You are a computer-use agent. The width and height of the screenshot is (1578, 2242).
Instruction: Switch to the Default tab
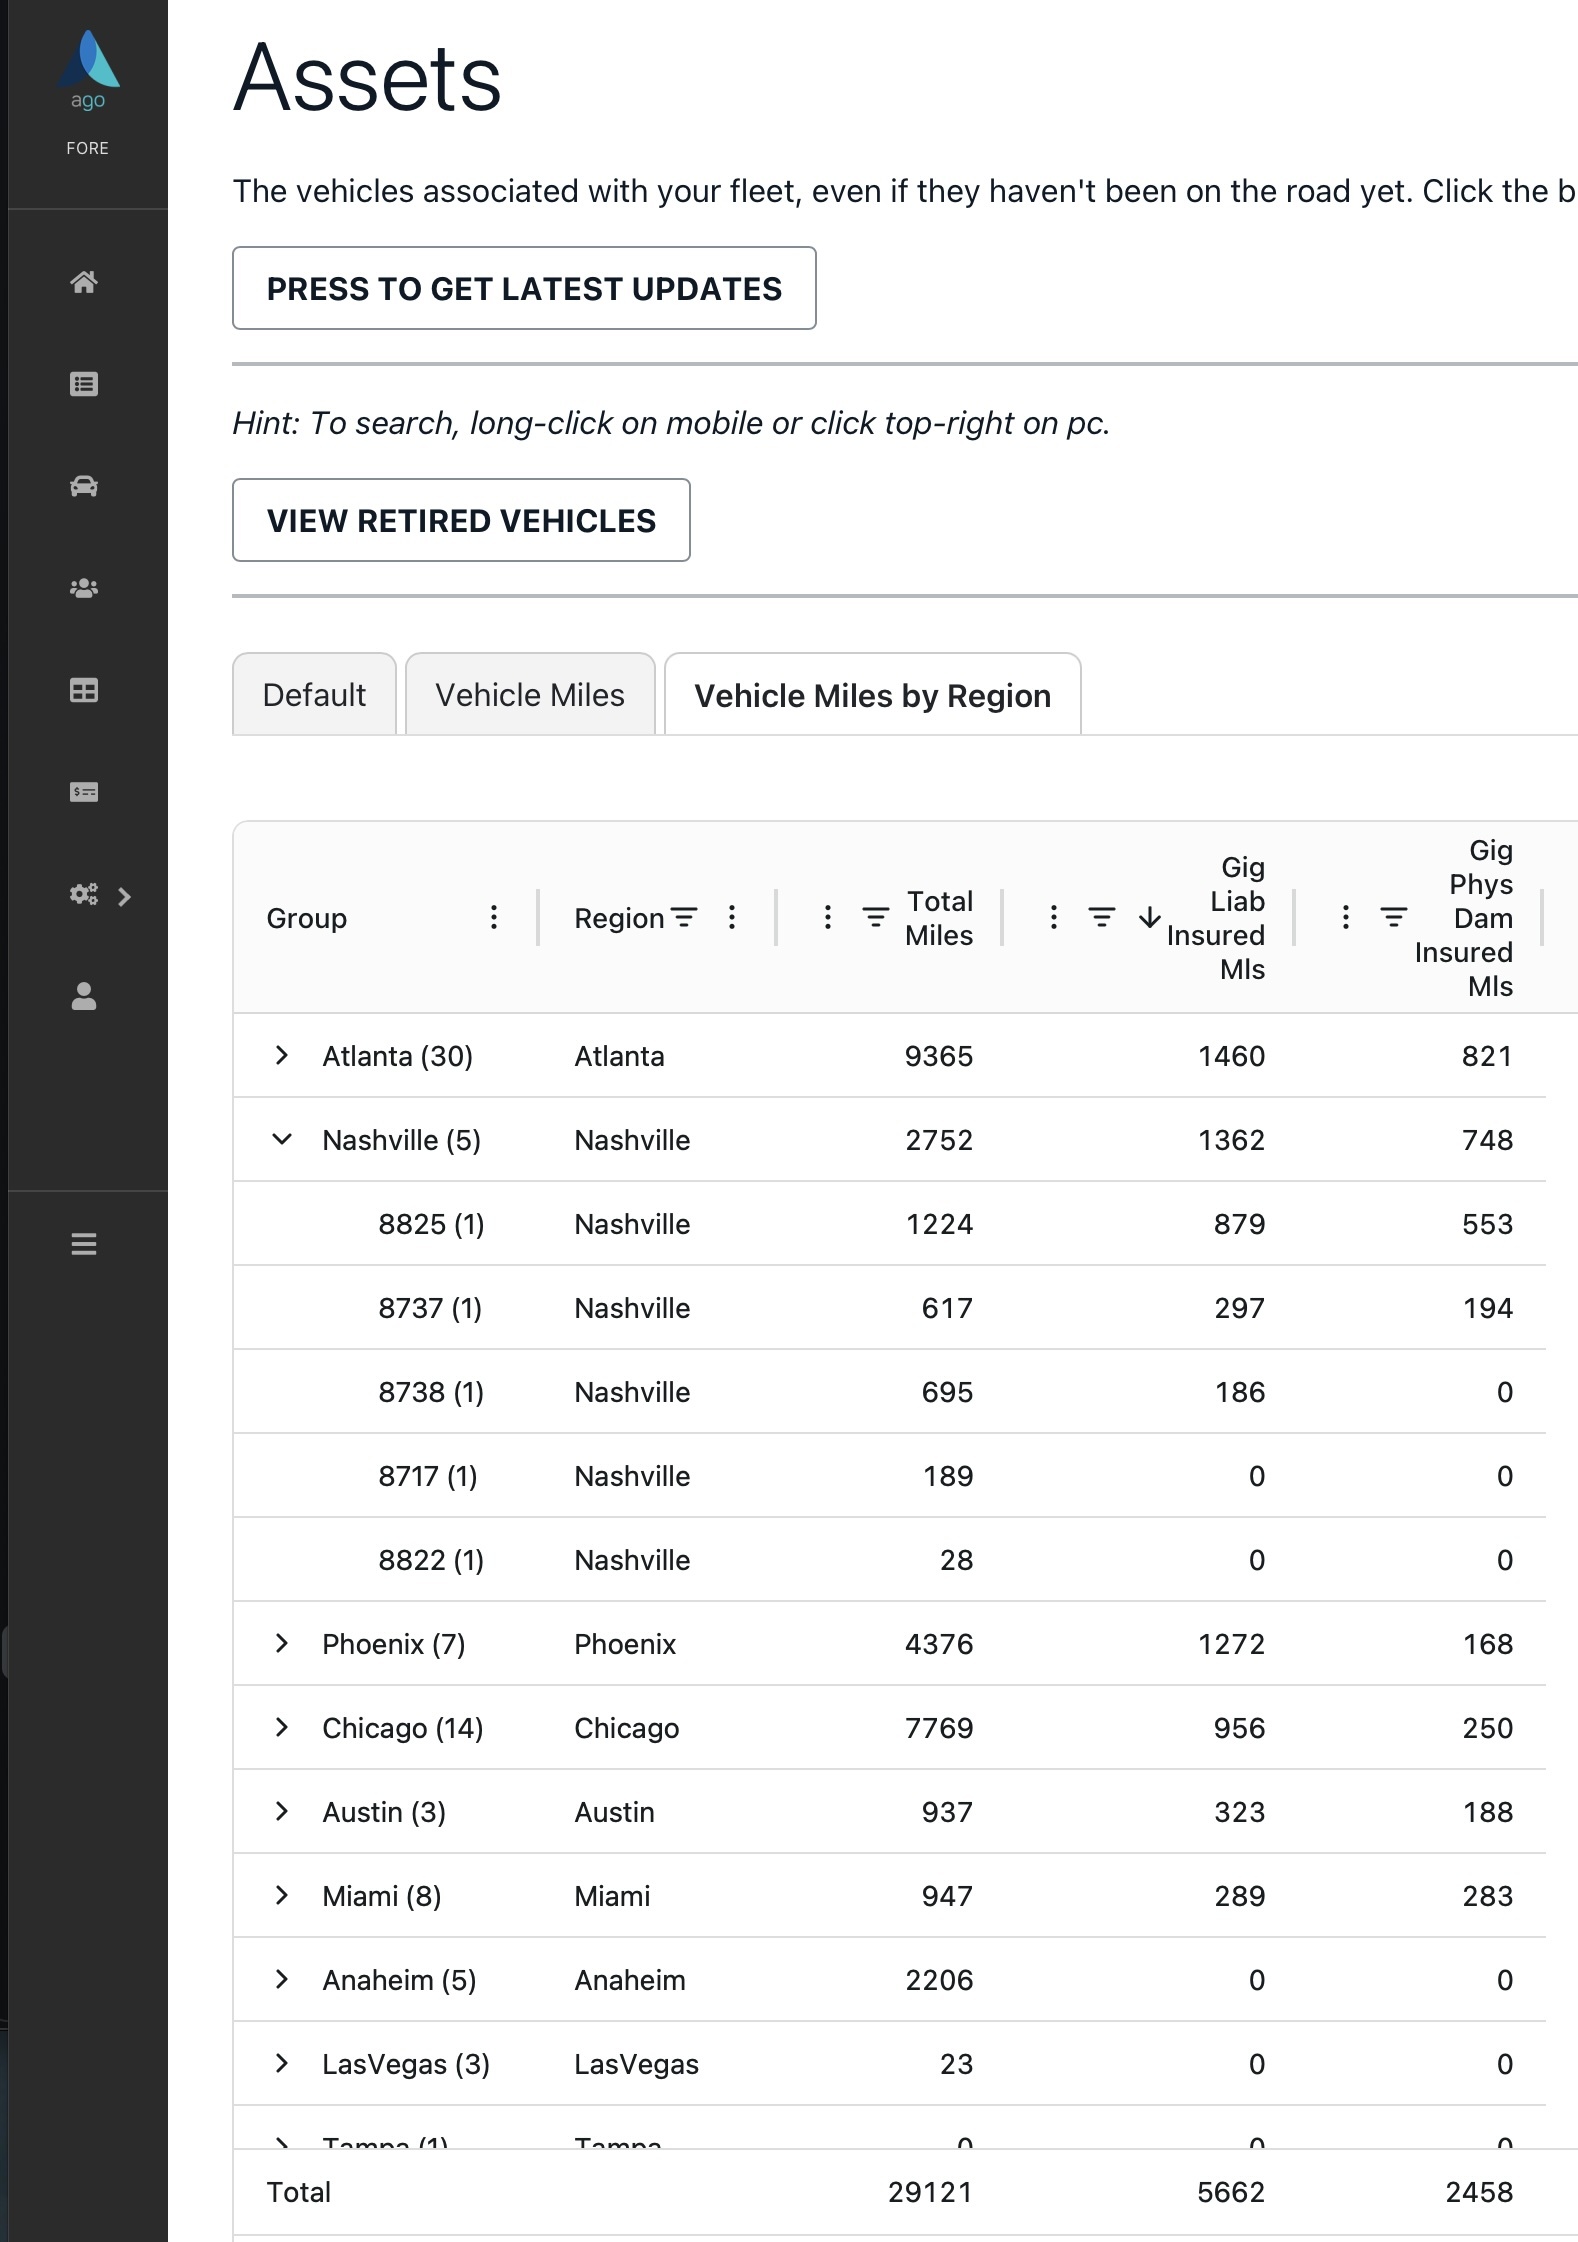coord(314,695)
